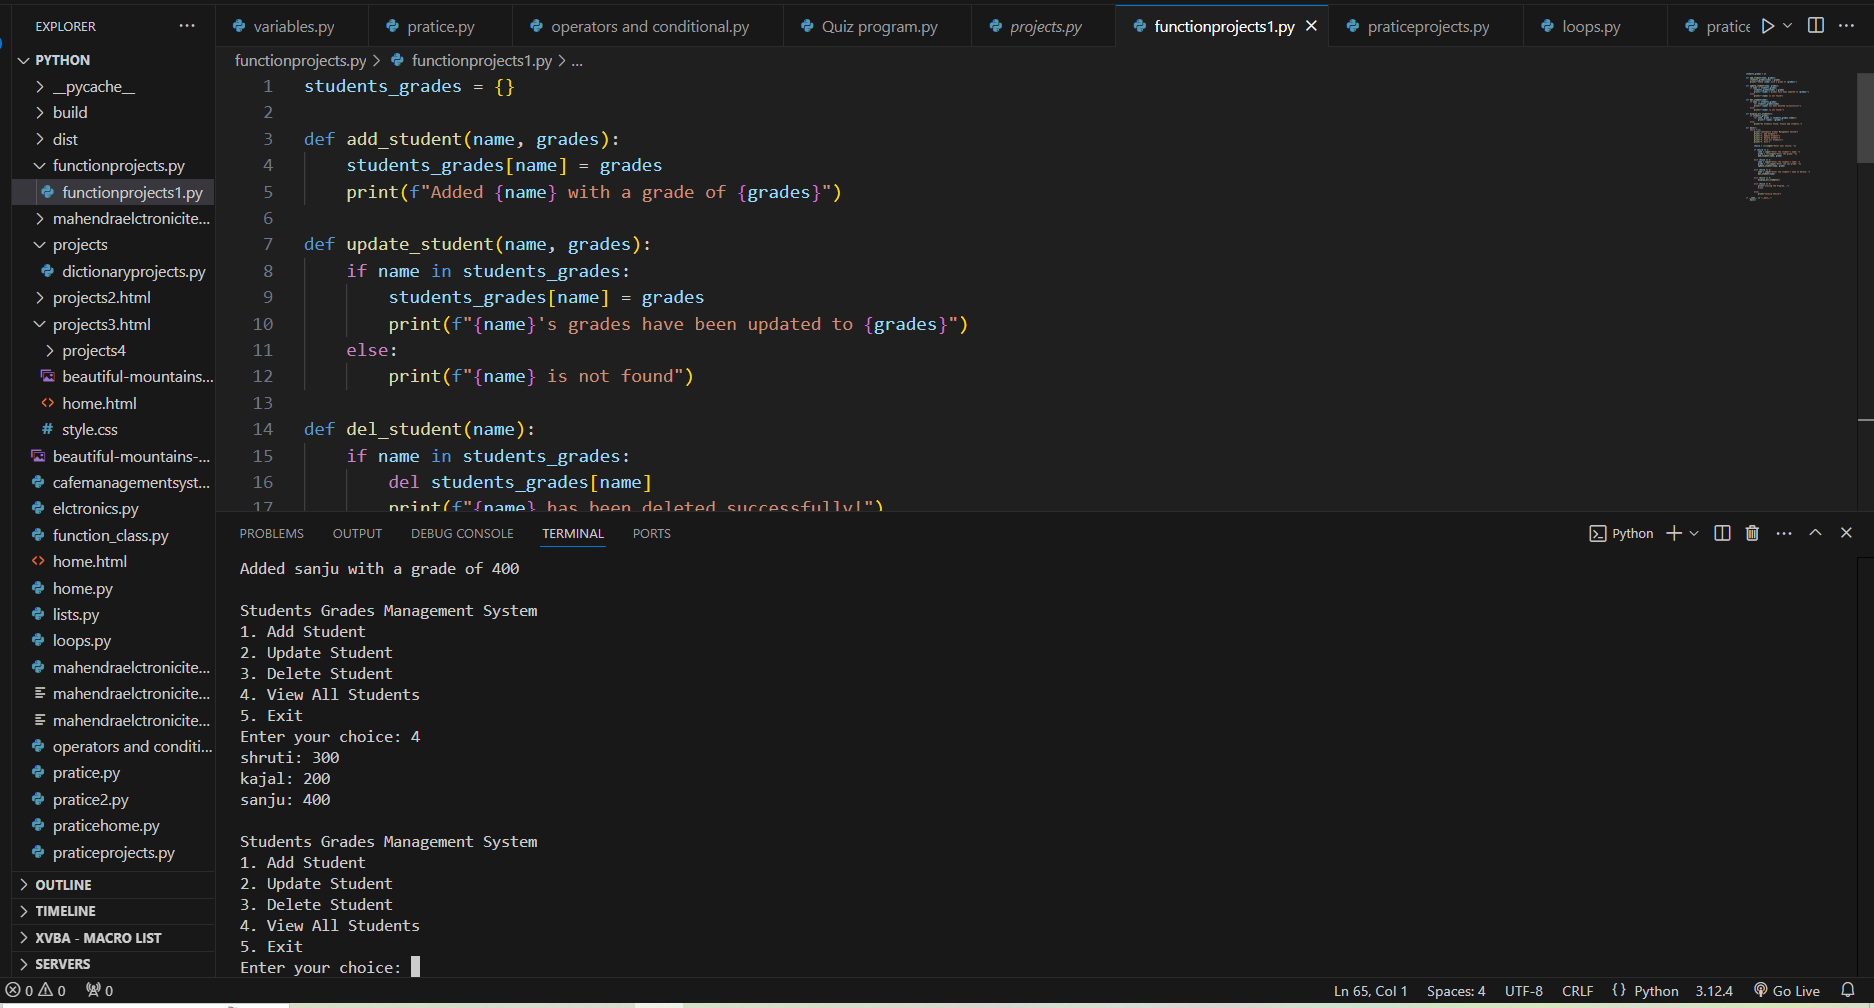Select functionprojects1.py in the explorer
Viewport: 1874px width, 1008px height.
[113, 192]
